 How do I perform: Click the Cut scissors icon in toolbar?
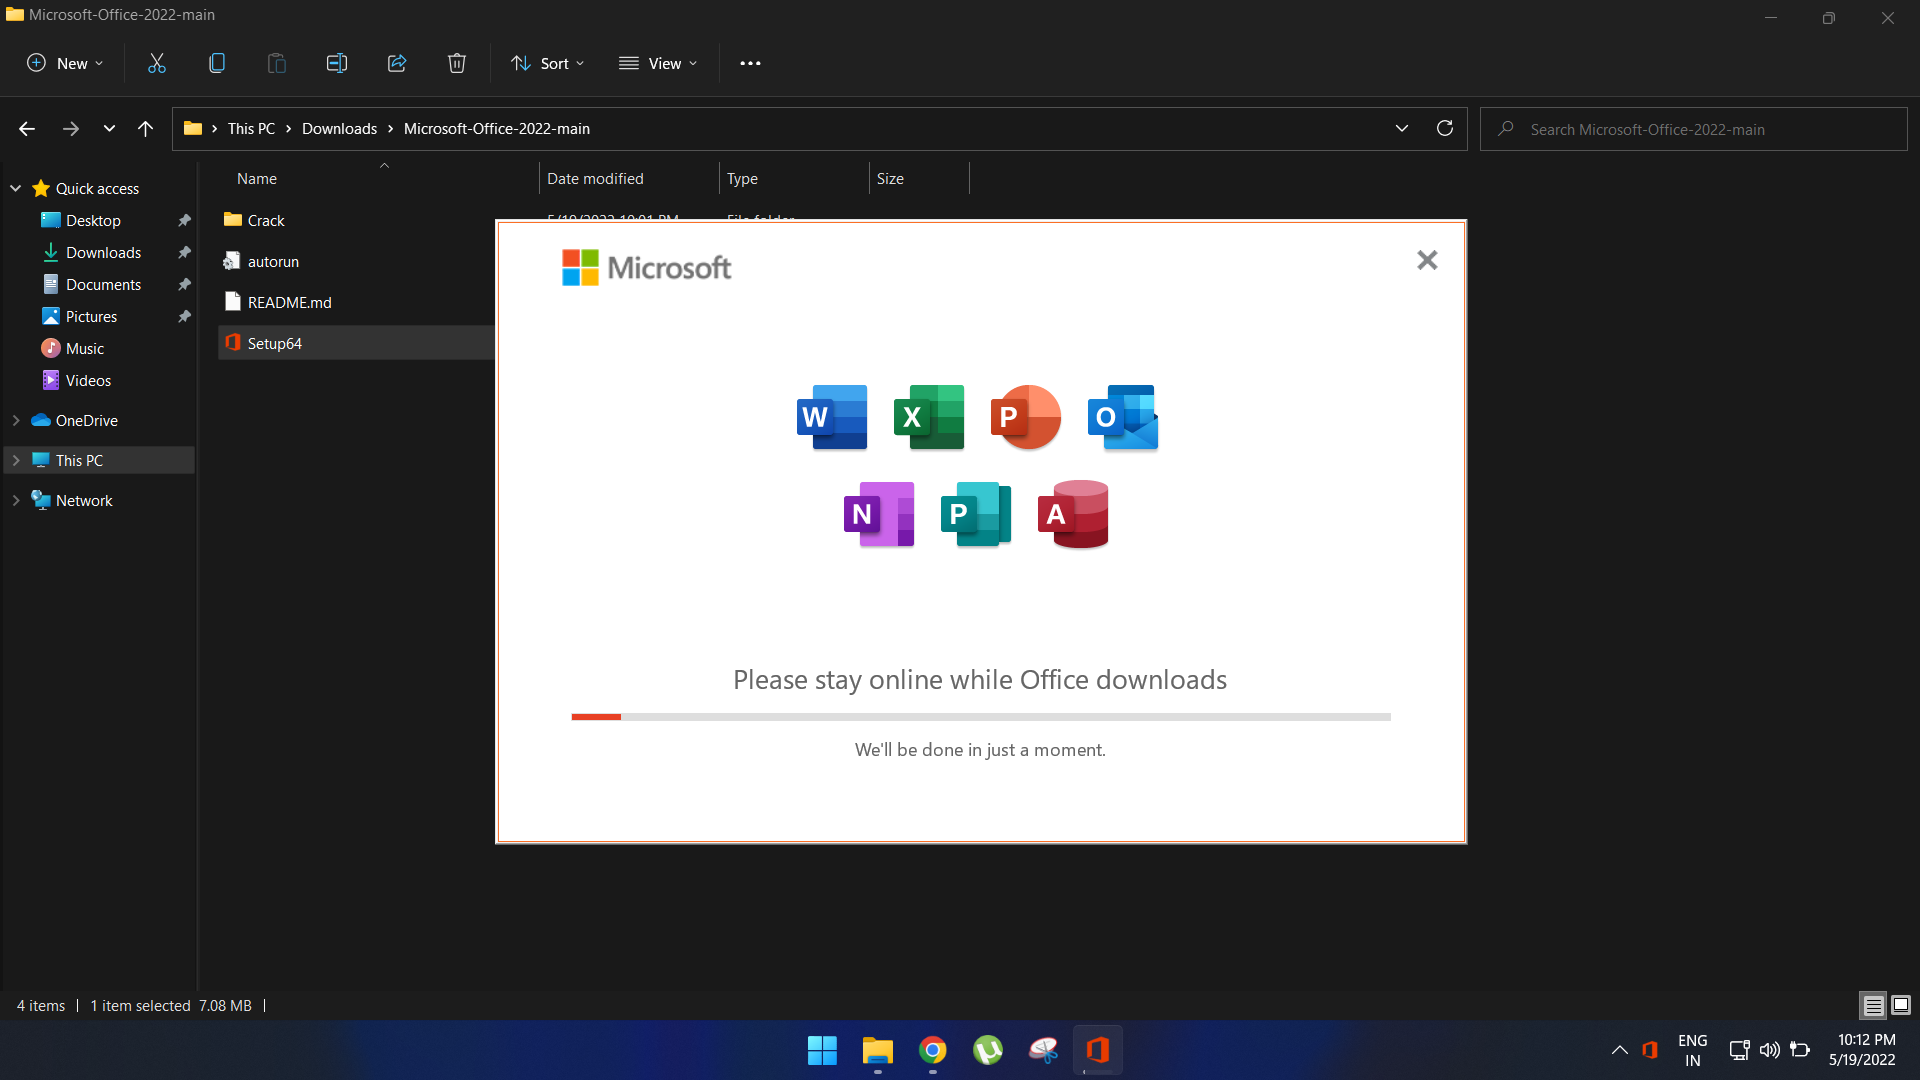pyautogui.click(x=157, y=63)
